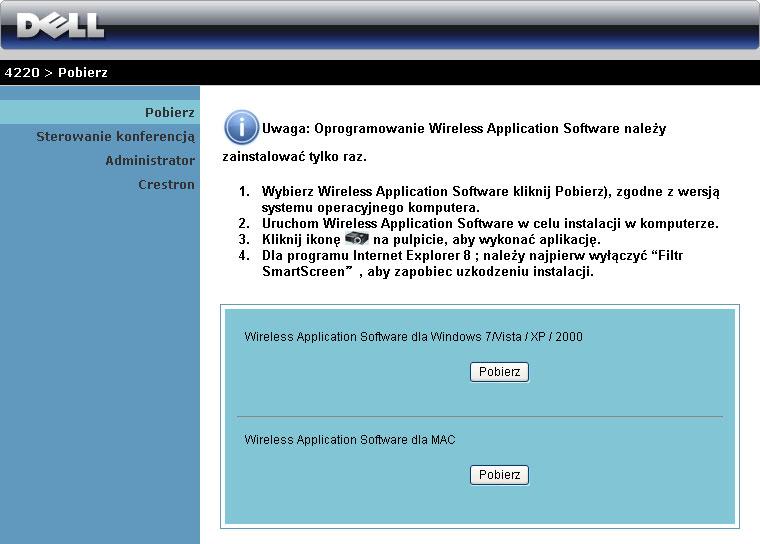Go to the Crestron sidebar item
Viewport: 760px width, 544px height.
(x=166, y=185)
